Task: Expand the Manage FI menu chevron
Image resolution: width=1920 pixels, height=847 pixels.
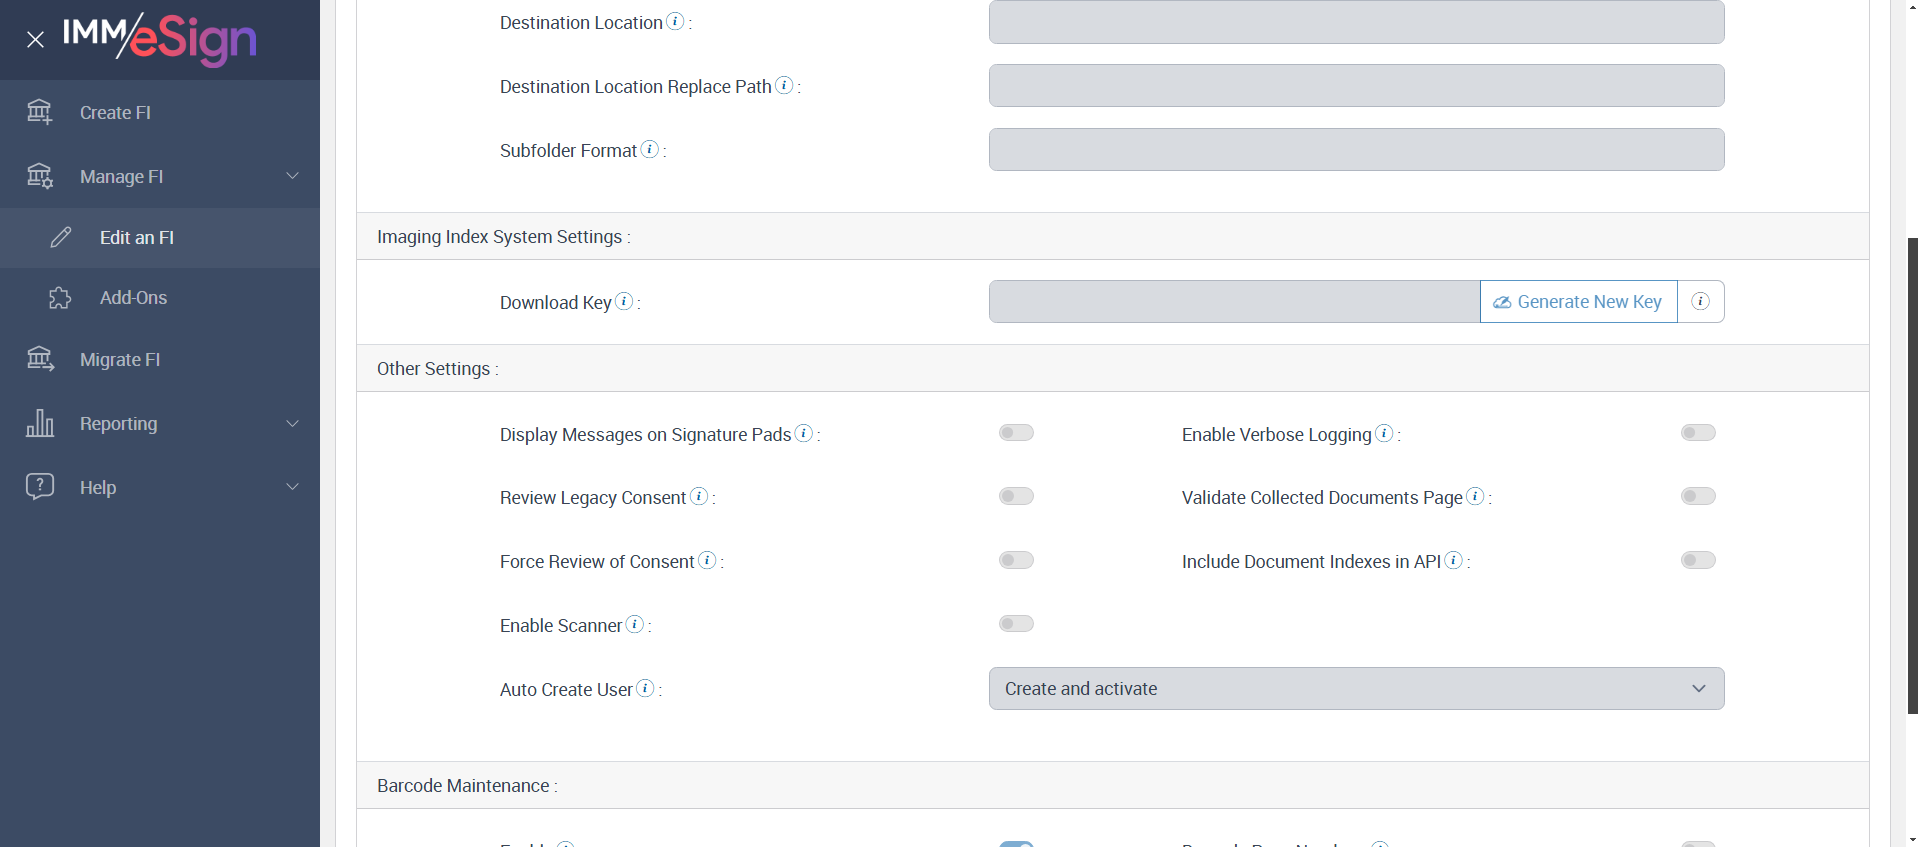Action: (293, 176)
